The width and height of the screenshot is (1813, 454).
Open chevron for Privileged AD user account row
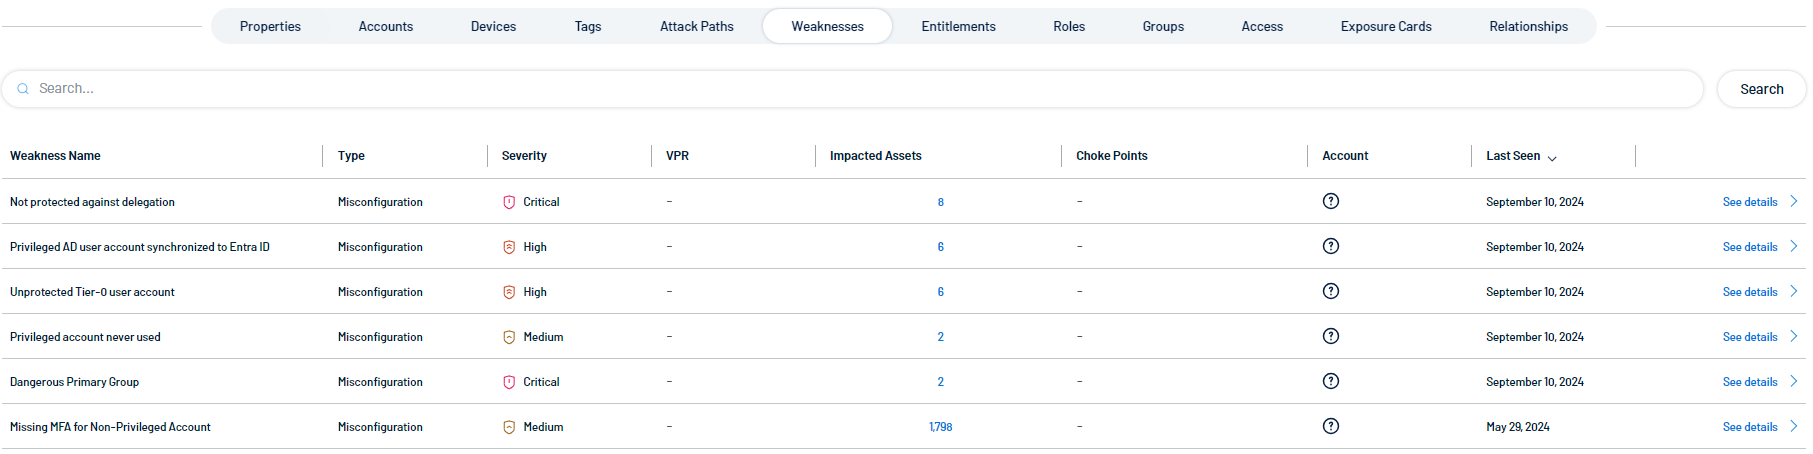click(x=1794, y=246)
